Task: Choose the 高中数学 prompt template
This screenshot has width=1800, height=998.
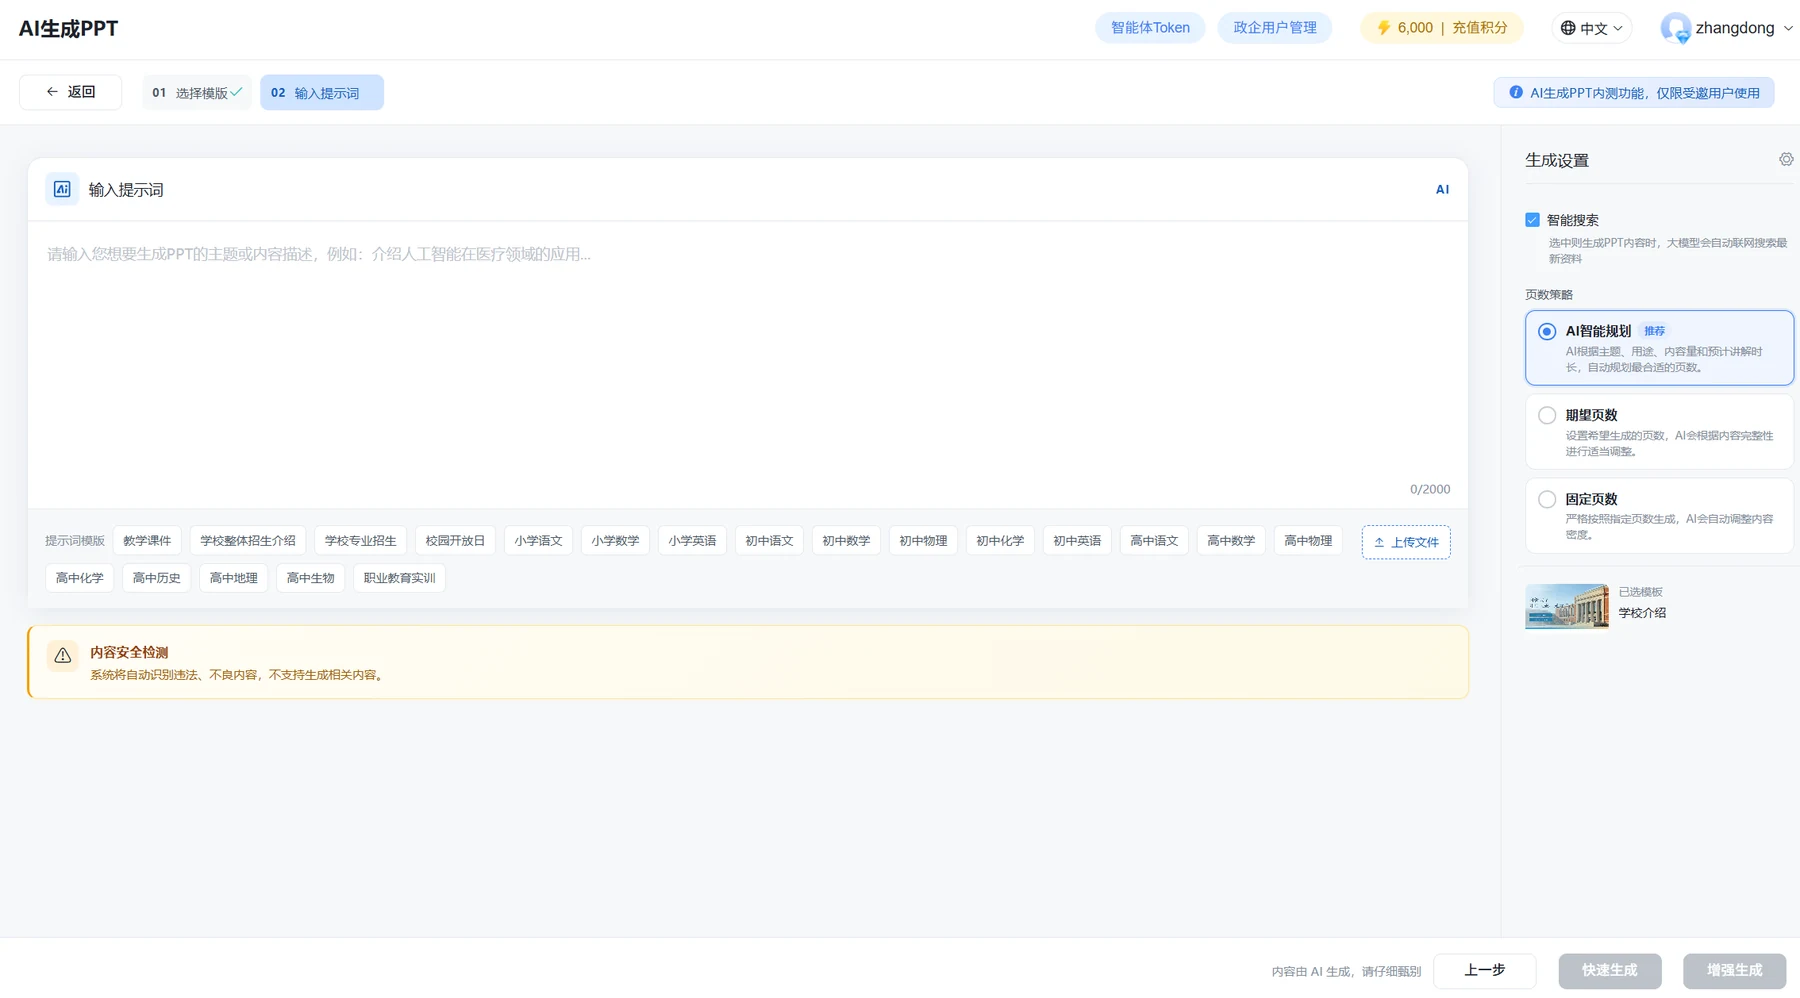Action: click(x=1231, y=541)
